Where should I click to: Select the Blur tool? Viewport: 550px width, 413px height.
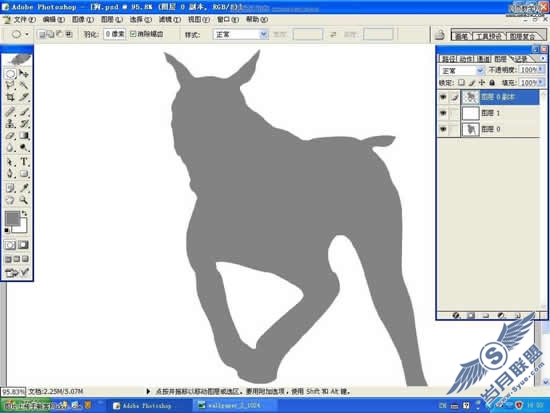[10, 147]
